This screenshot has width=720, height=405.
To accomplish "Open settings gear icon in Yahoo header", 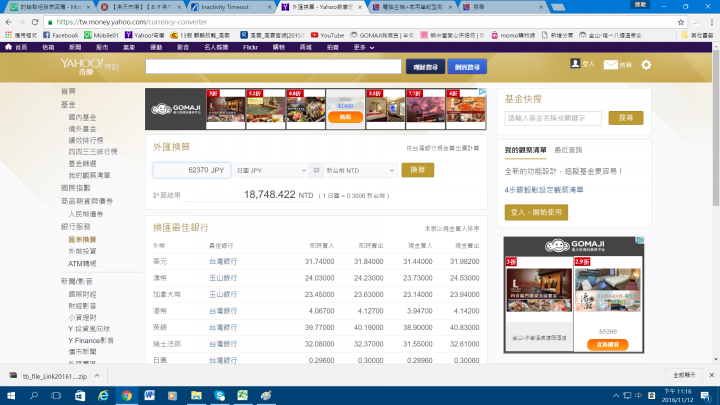I will pos(646,65).
